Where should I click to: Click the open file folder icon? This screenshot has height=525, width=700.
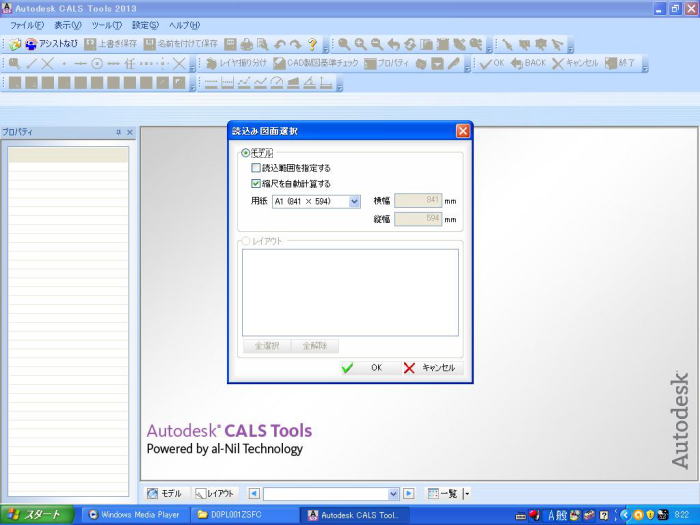click(x=15, y=44)
